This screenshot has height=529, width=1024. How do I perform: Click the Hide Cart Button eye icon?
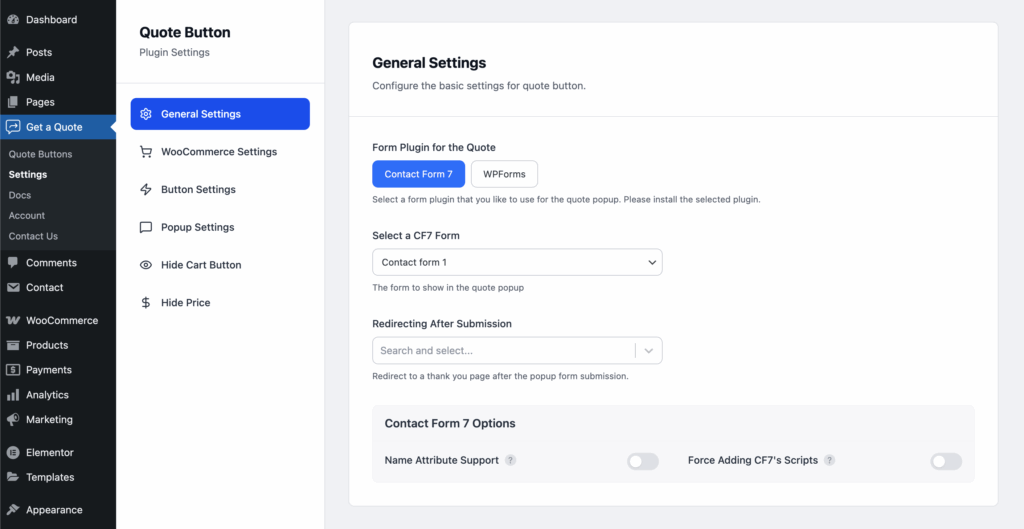(x=146, y=265)
